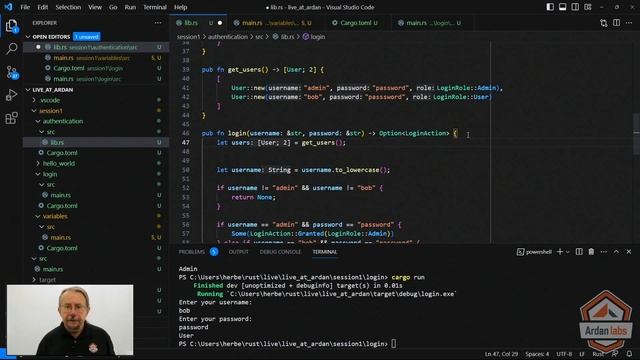The height and width of the screenshot is (360, 640).
Task: Open the Terminal menu
Action: click(155, 7)
